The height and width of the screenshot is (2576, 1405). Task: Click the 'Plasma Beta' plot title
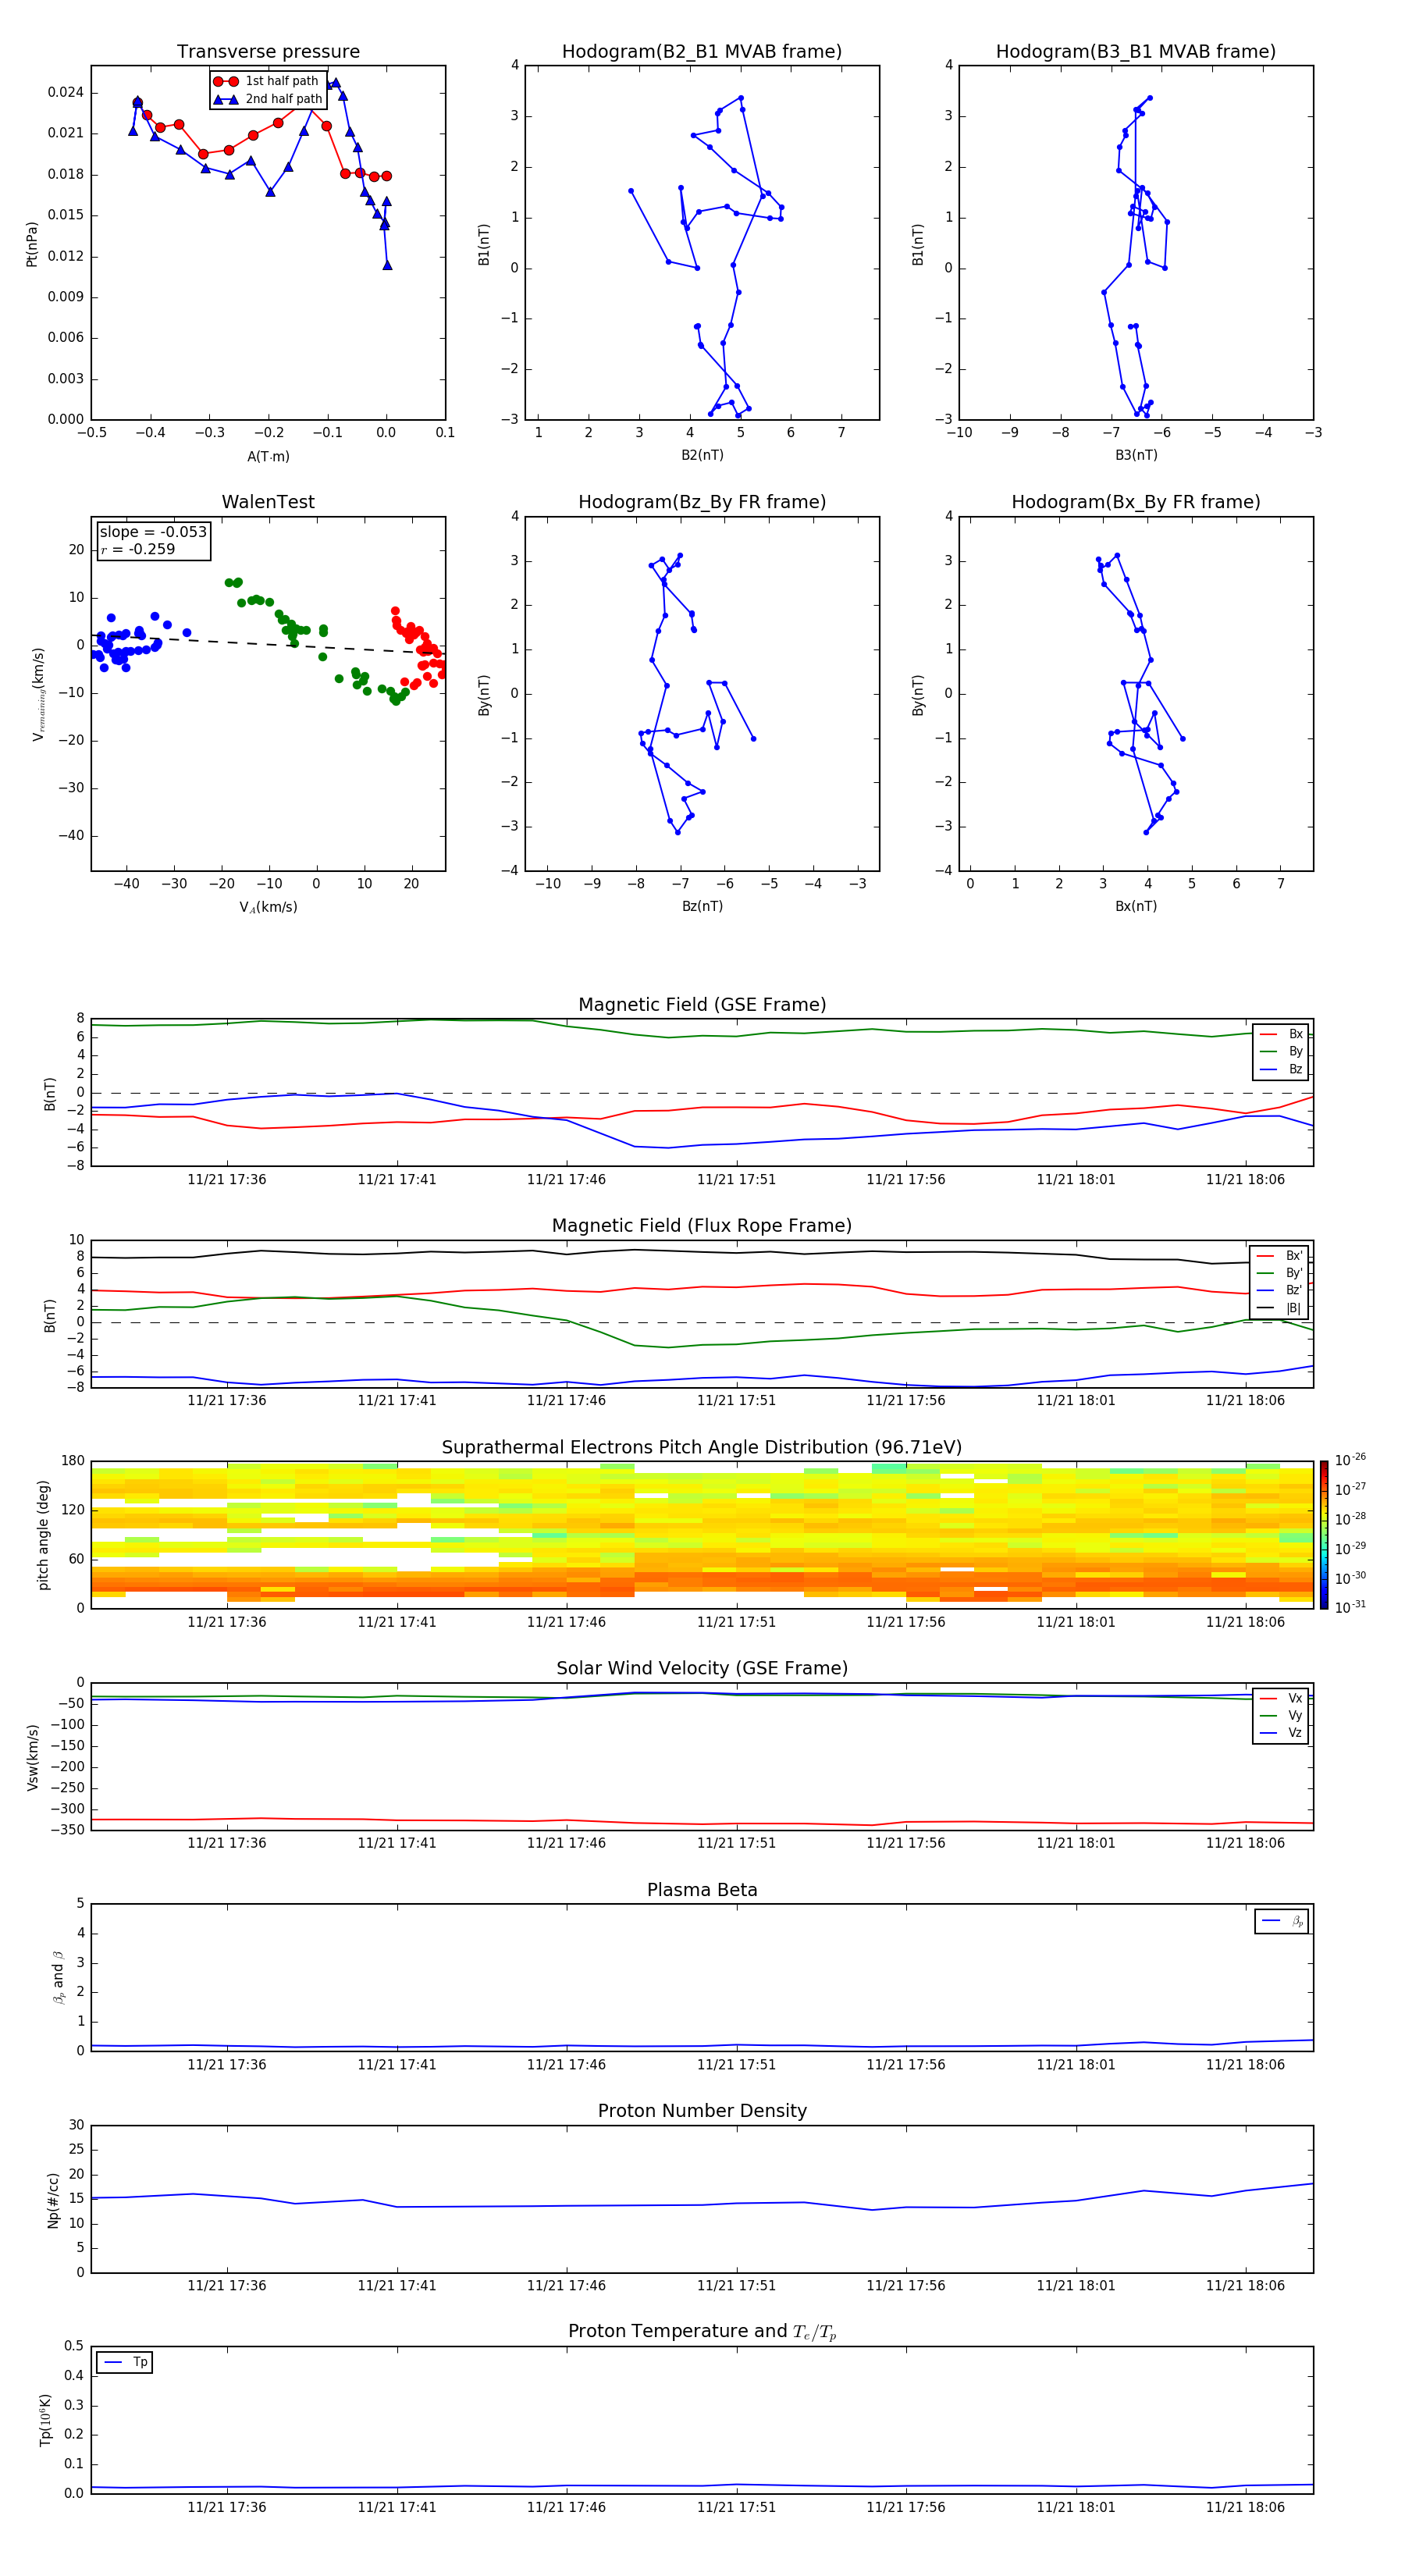(702, 1890)
